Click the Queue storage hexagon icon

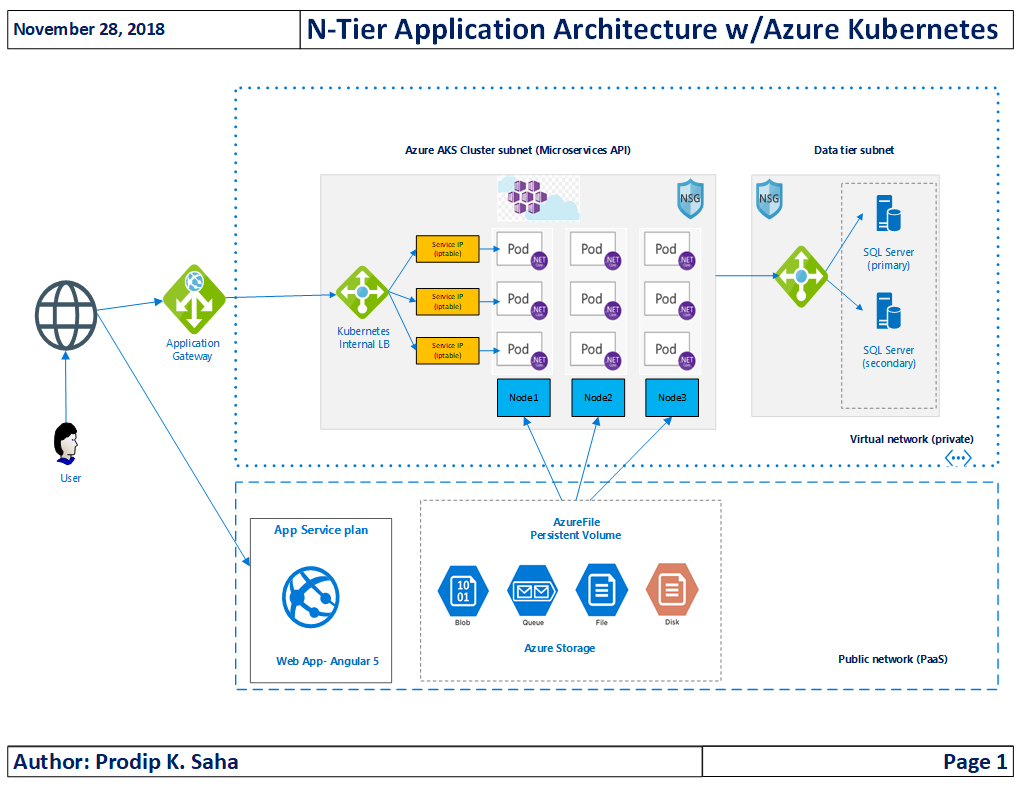[x=533, y=591]
